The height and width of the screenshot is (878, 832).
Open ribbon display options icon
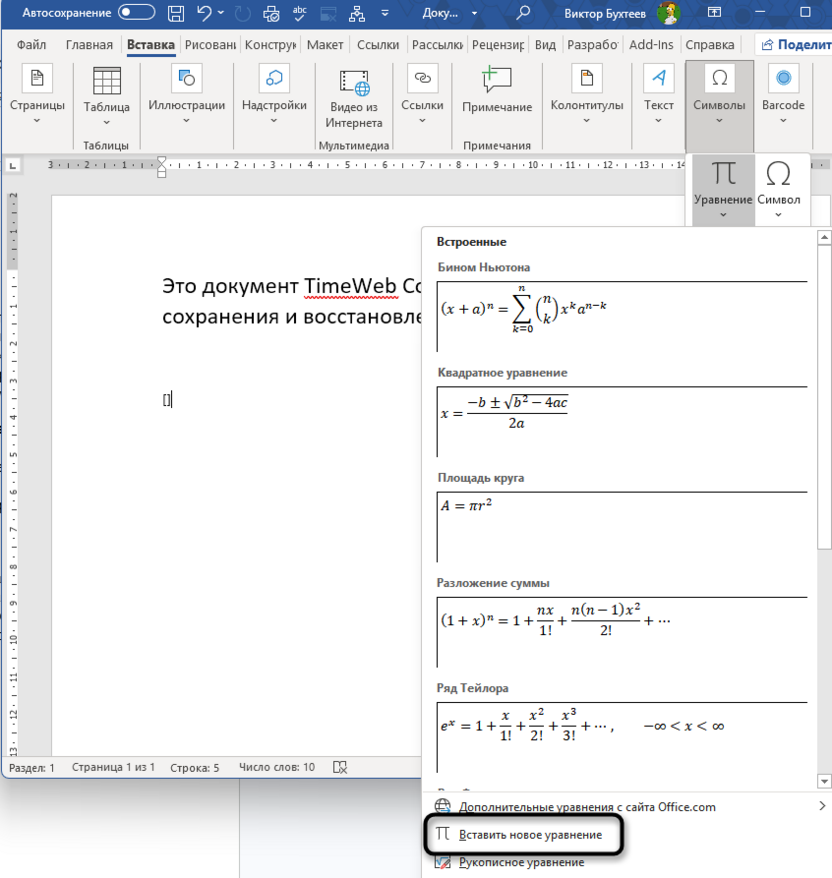click(714, 12)
